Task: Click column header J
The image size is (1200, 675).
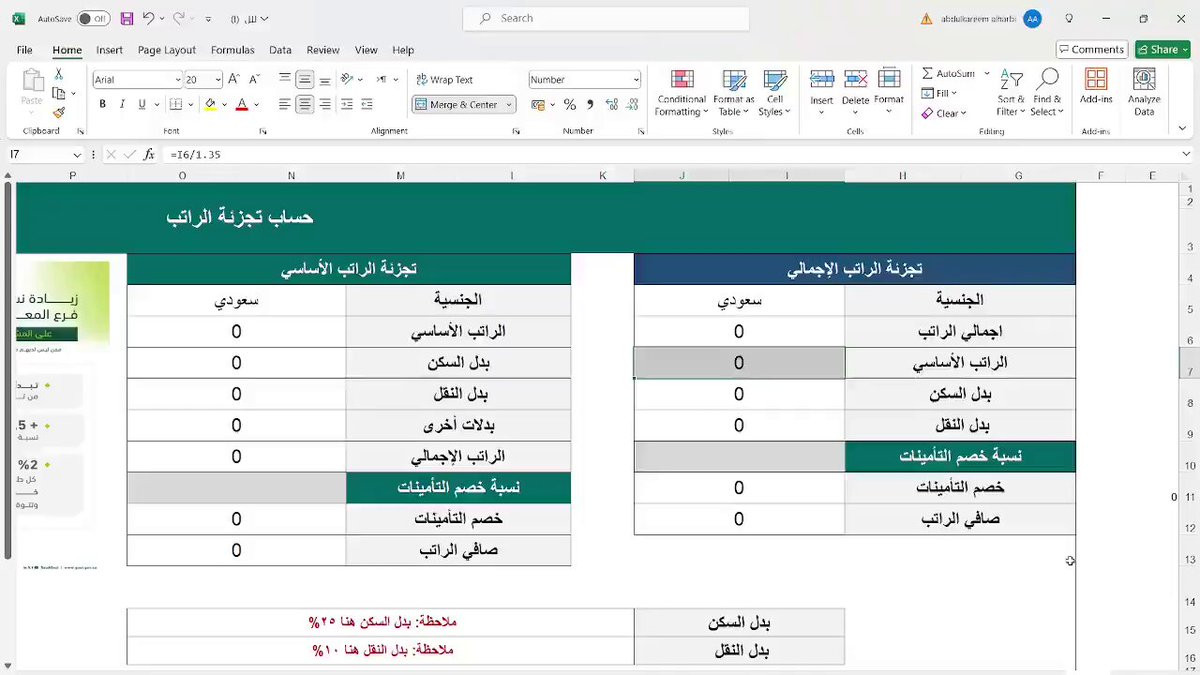Action: point(682,176)
